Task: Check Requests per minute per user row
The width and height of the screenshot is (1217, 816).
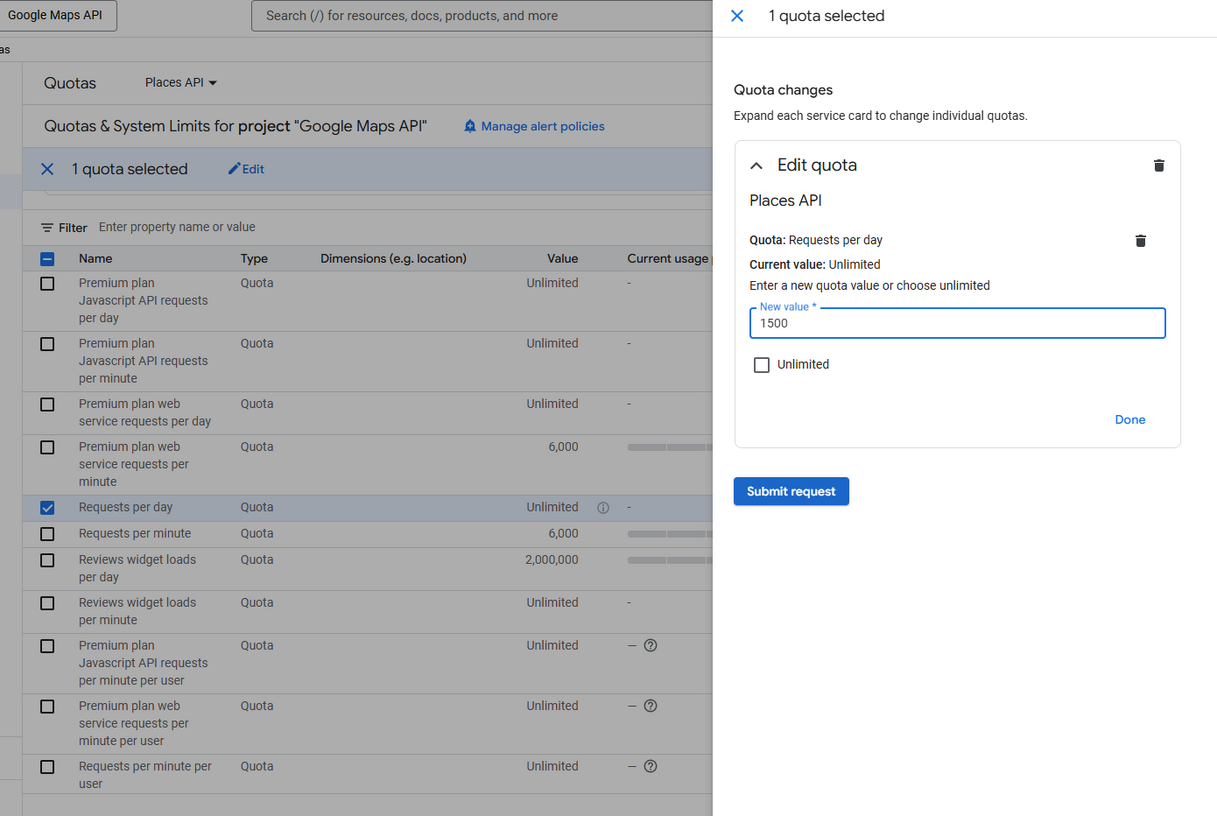Action: (x=47, y=767)
